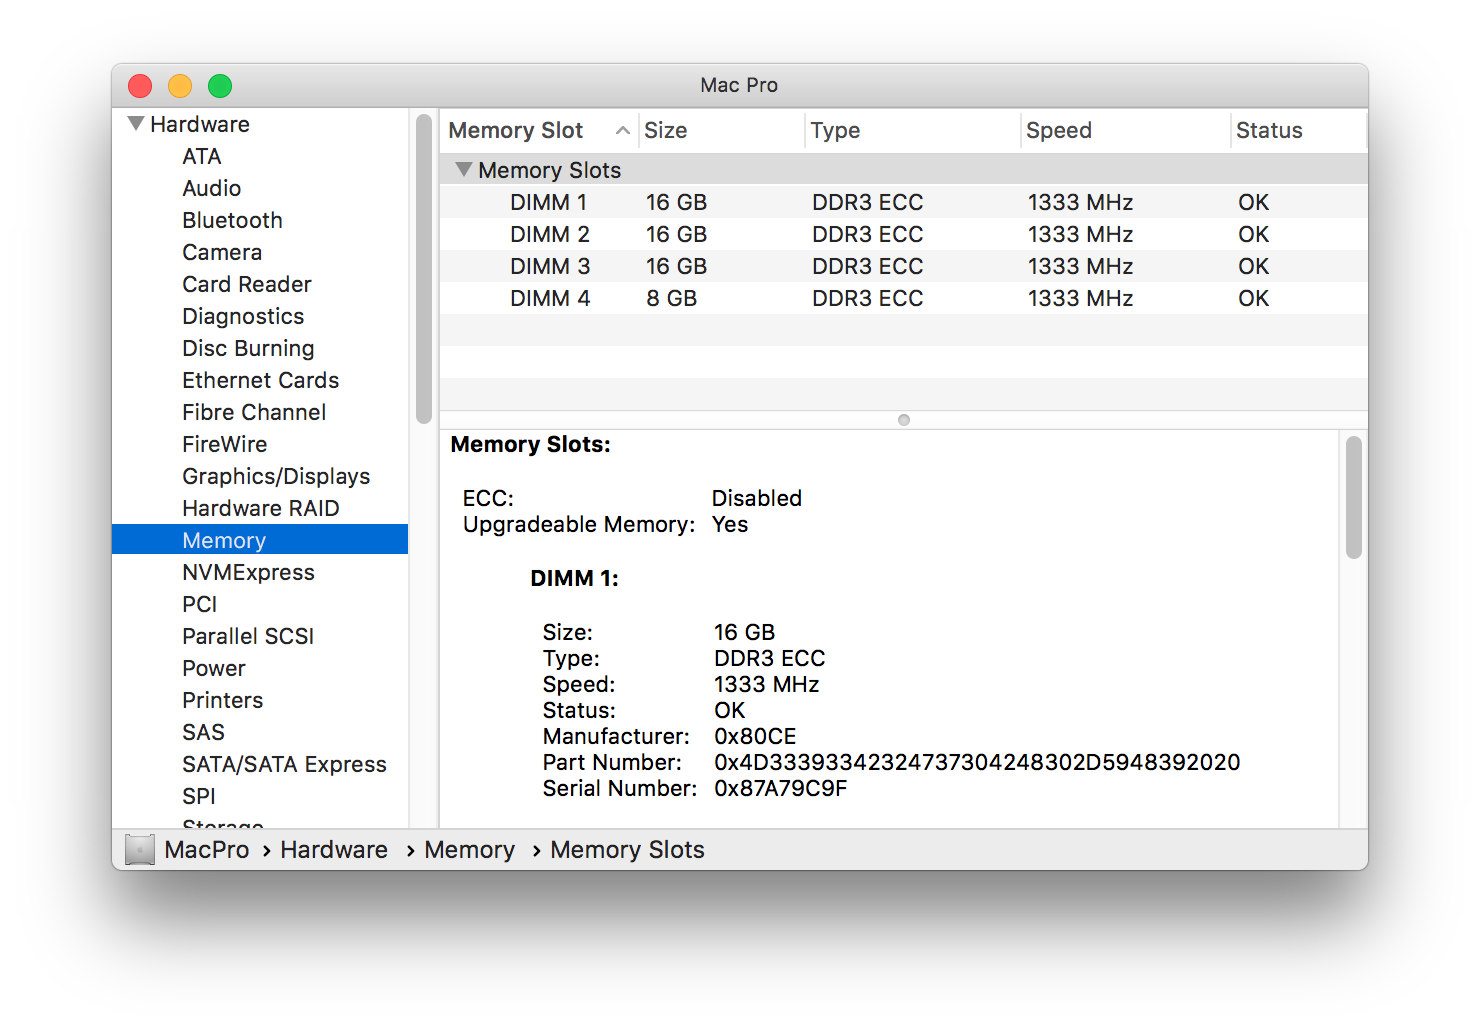Image resolution: width=1480 pixels, height=1030 pixels.
Task: Collapse the Hardware tree in sidebar
Action: click(136, 124)
